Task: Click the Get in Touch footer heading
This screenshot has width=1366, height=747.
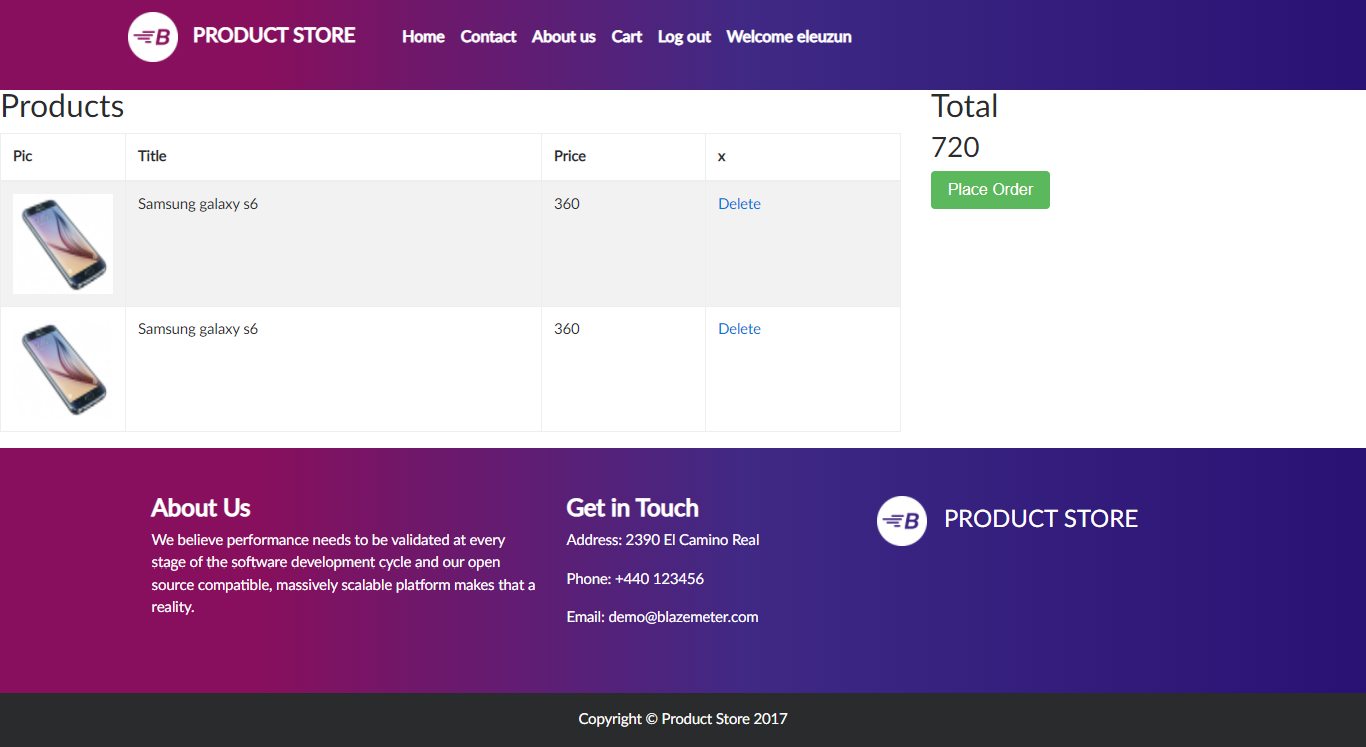Action: pos(632,508)
